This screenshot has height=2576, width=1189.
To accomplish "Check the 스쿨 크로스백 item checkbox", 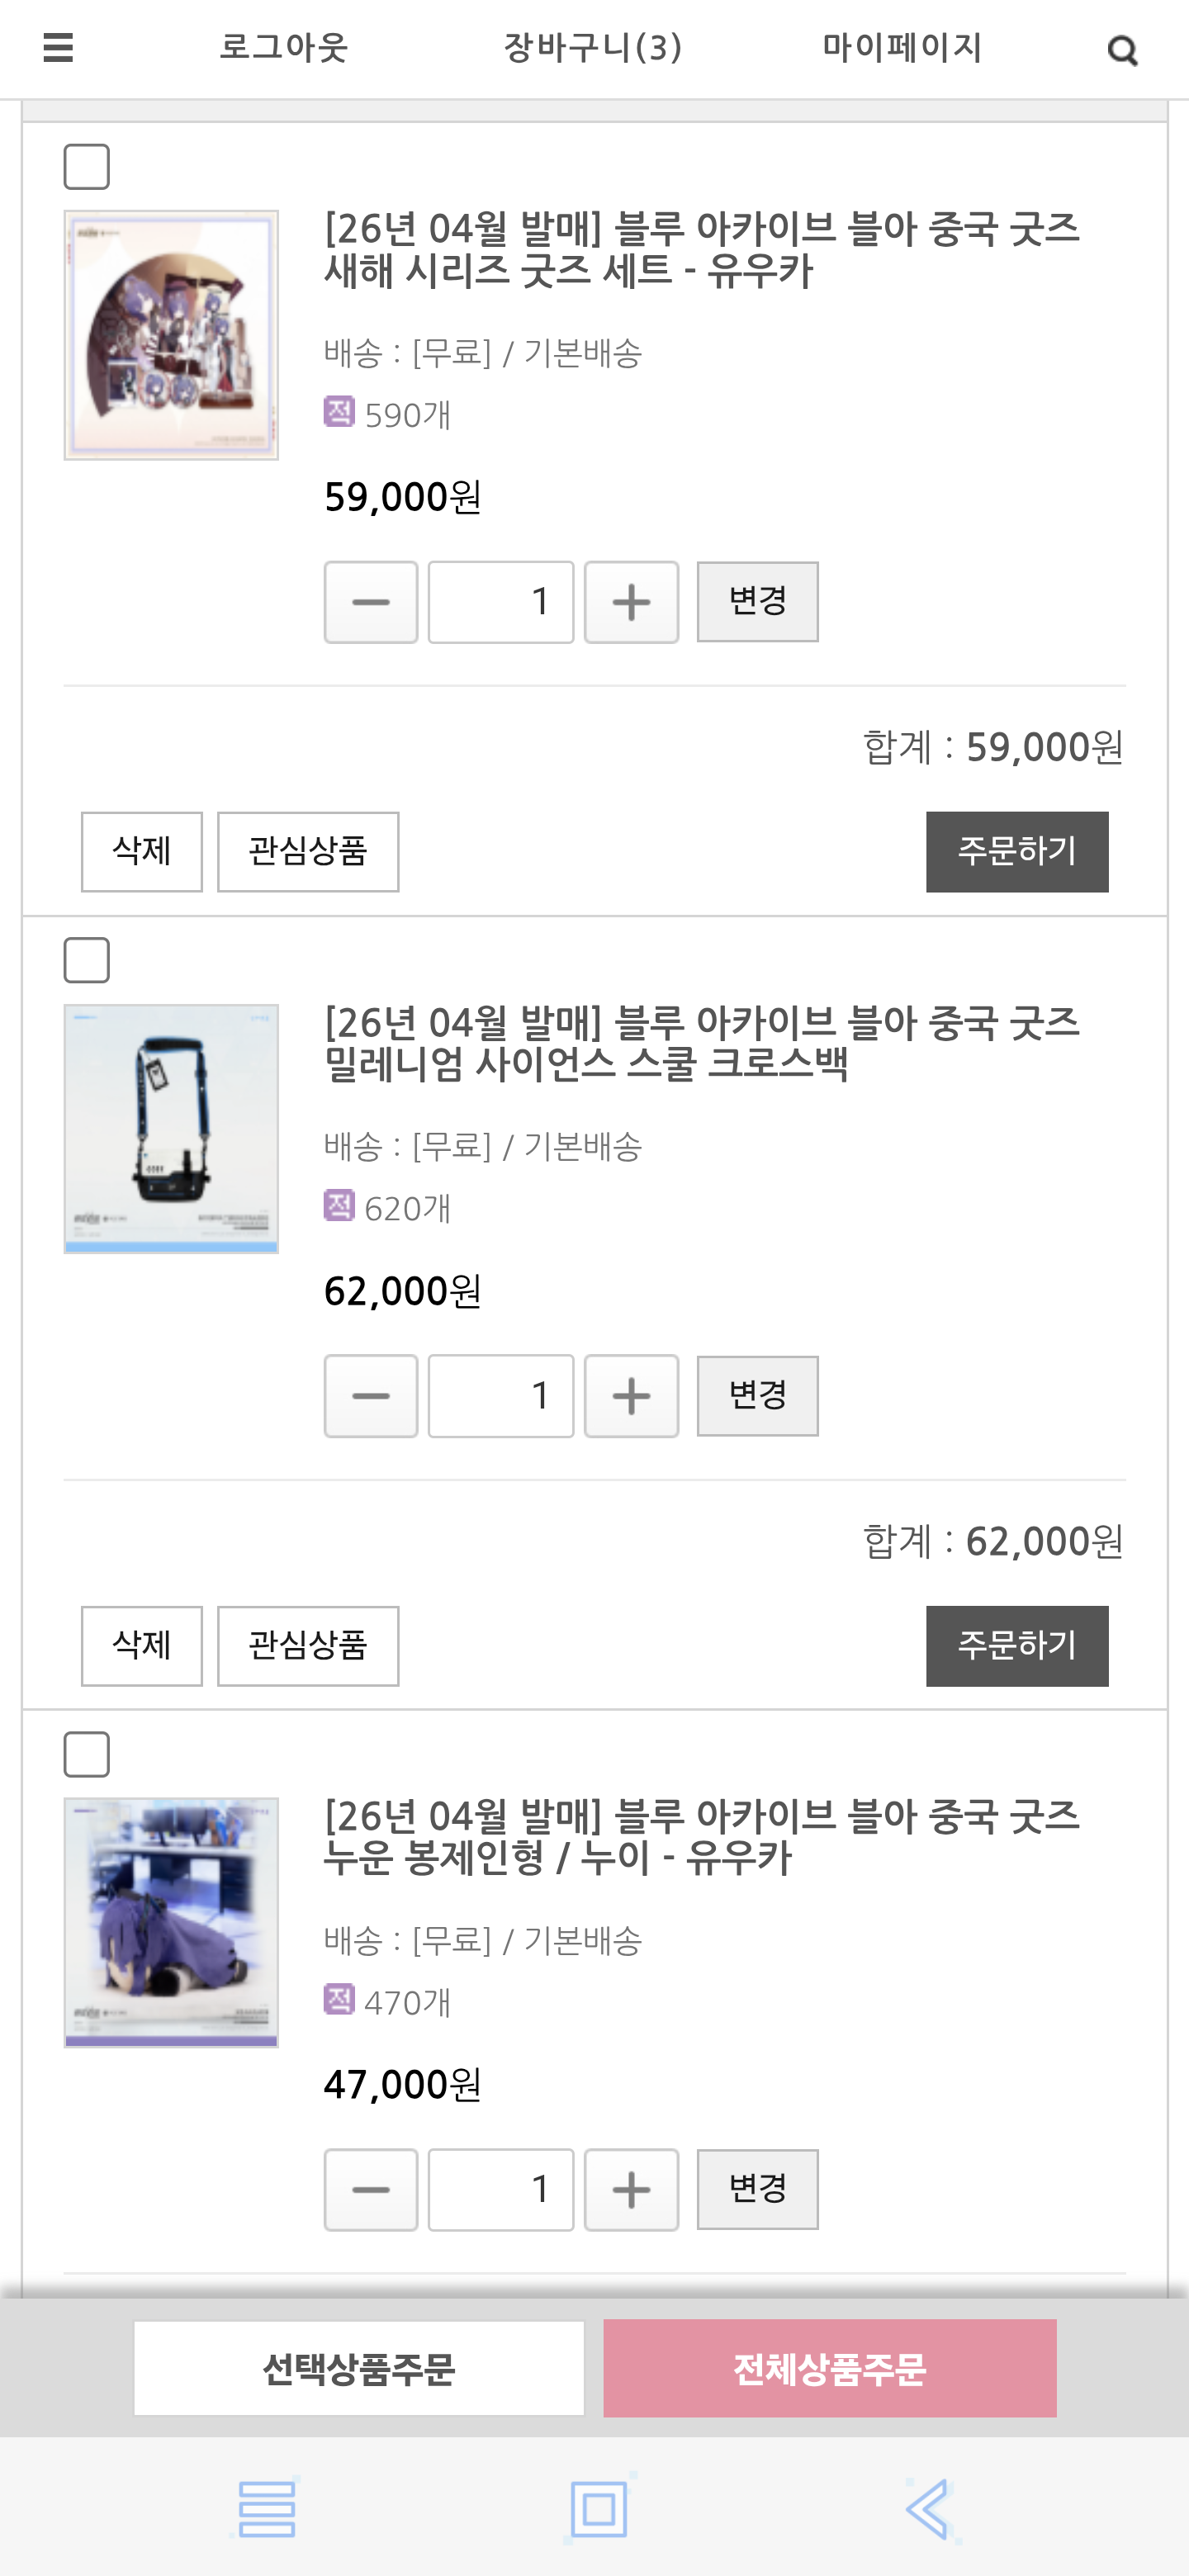I will (87, 961).
